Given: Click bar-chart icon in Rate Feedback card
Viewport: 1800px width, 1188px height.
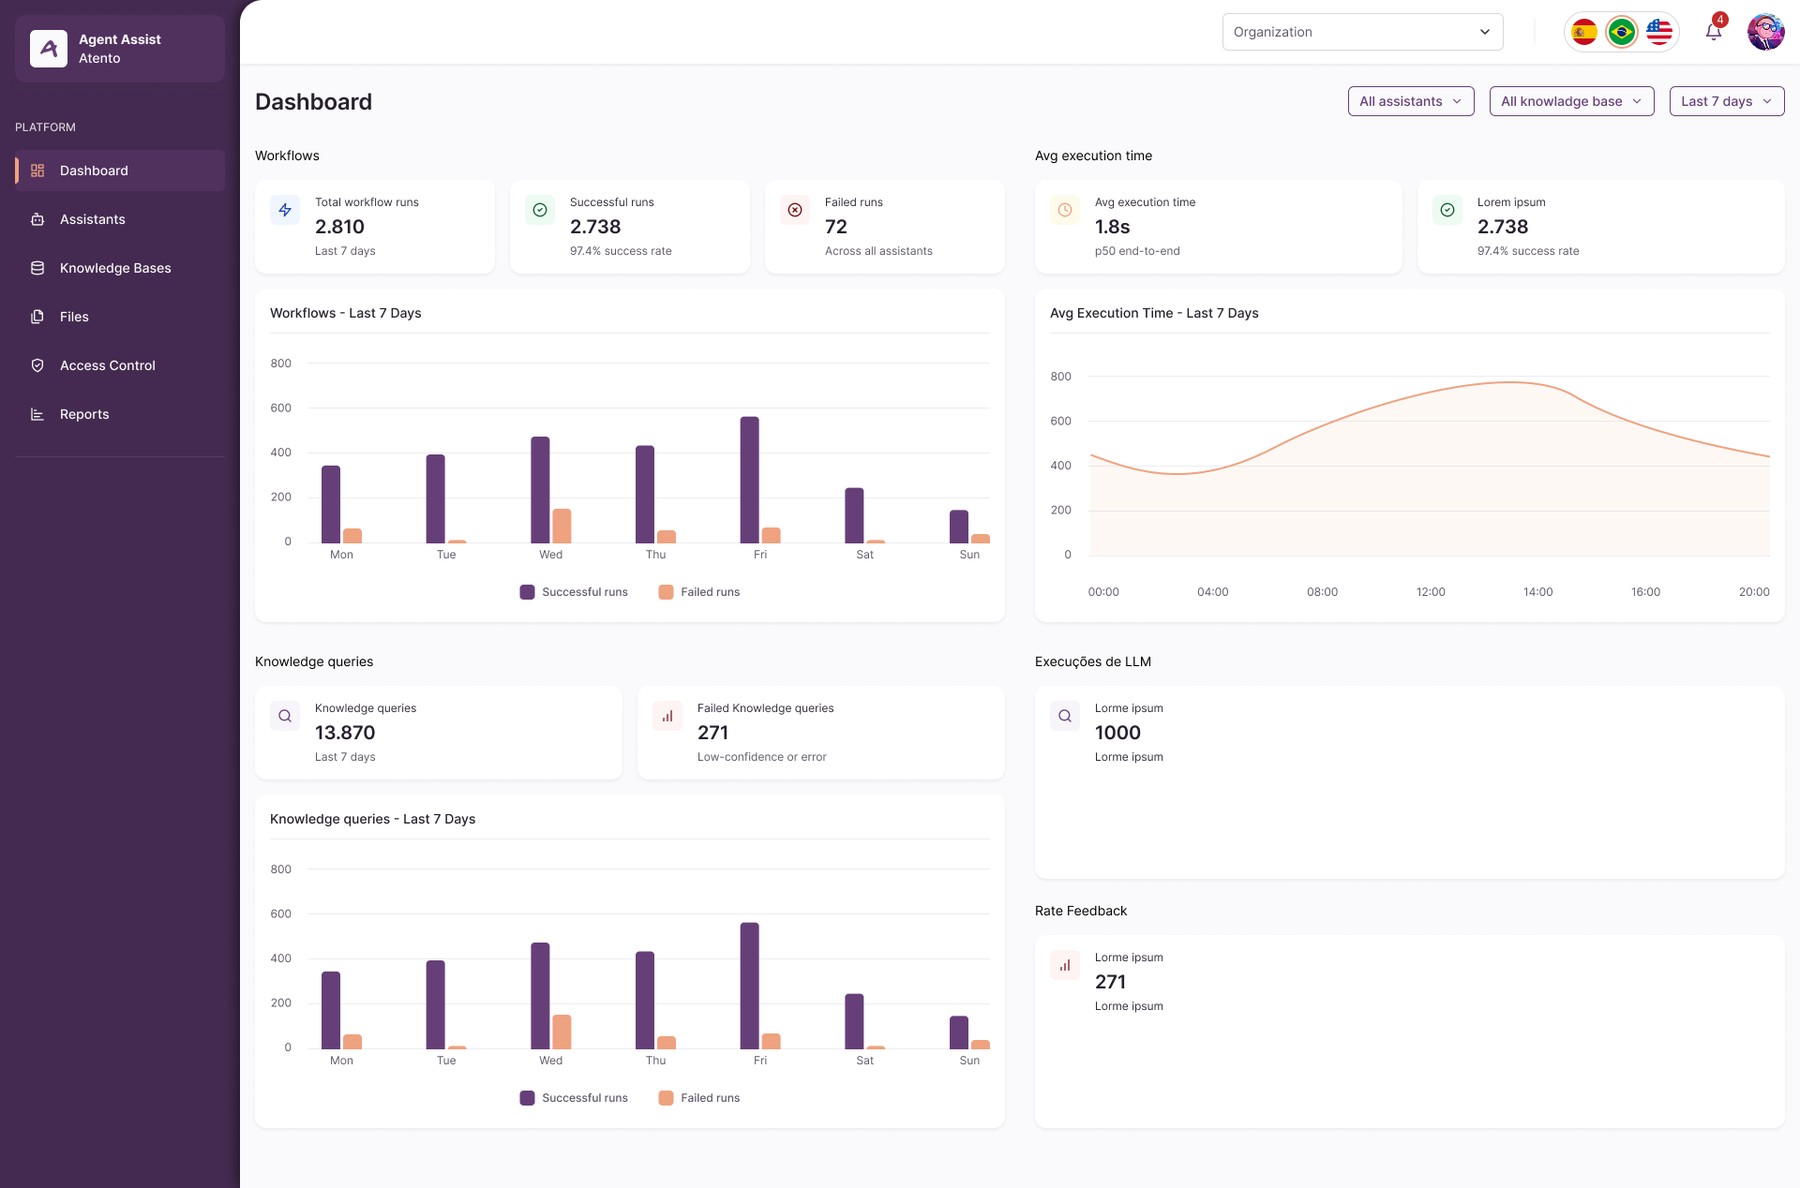Looking at the screenshot, I should [1065, 965].
